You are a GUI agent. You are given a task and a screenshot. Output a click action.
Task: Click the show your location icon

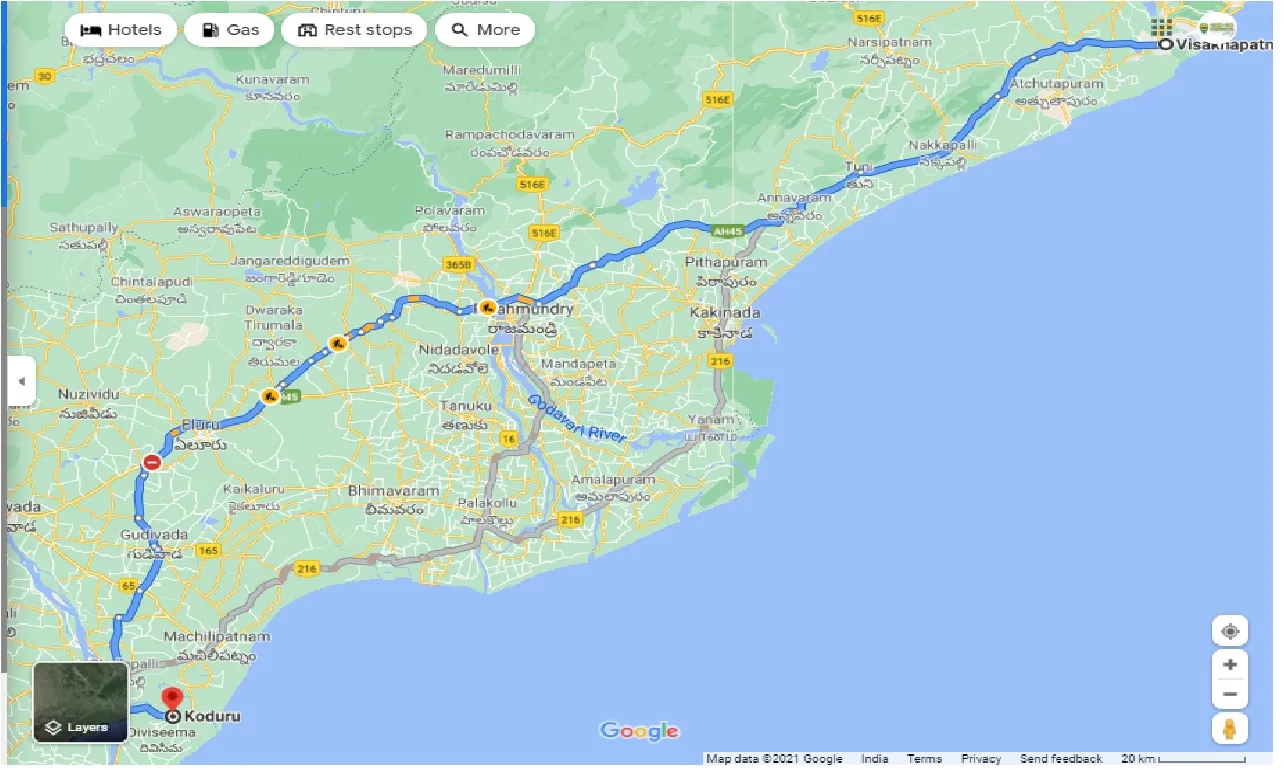1229,632
